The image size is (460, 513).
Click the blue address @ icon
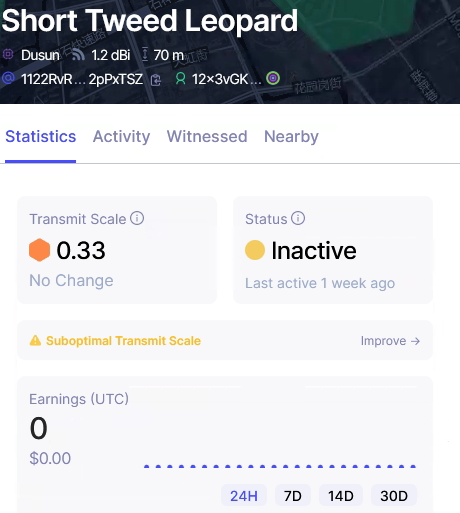[8, 78]
